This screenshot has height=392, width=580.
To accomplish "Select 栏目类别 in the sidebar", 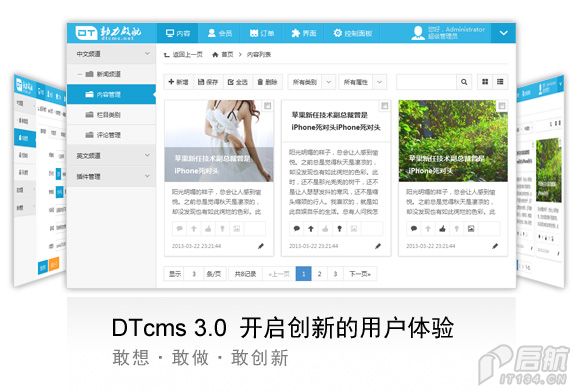I will (x=111, y=115).
